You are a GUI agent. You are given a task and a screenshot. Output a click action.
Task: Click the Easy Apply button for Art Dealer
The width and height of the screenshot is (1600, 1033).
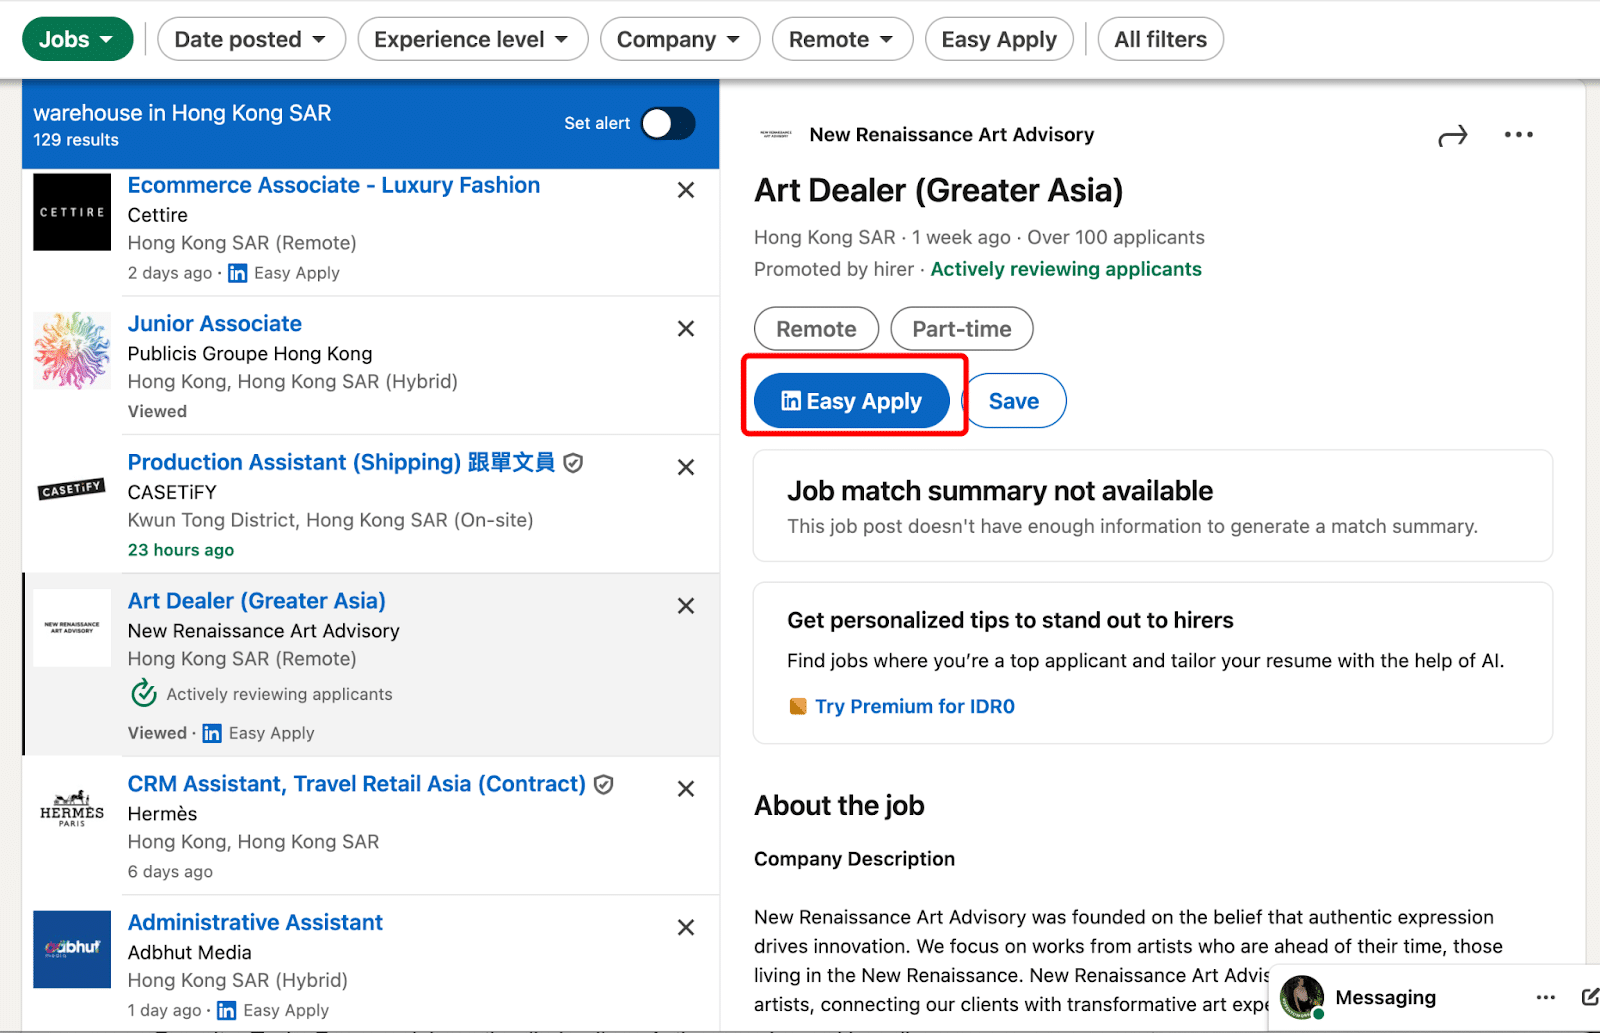tap(852, 400)
